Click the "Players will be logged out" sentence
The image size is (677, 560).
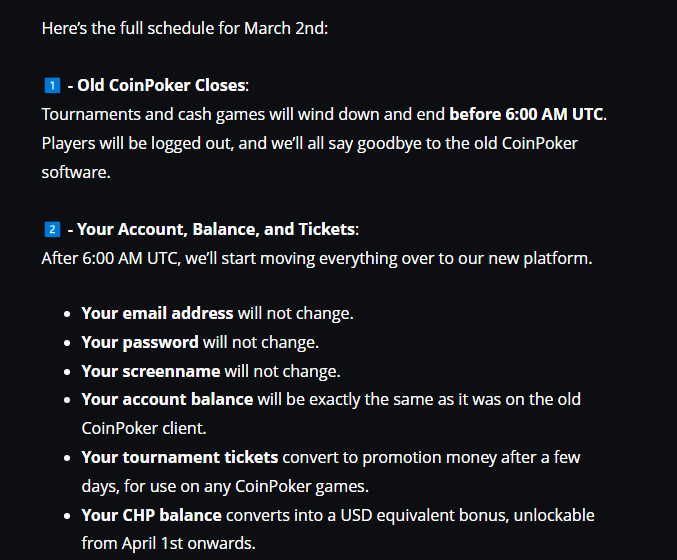(310, 143)
